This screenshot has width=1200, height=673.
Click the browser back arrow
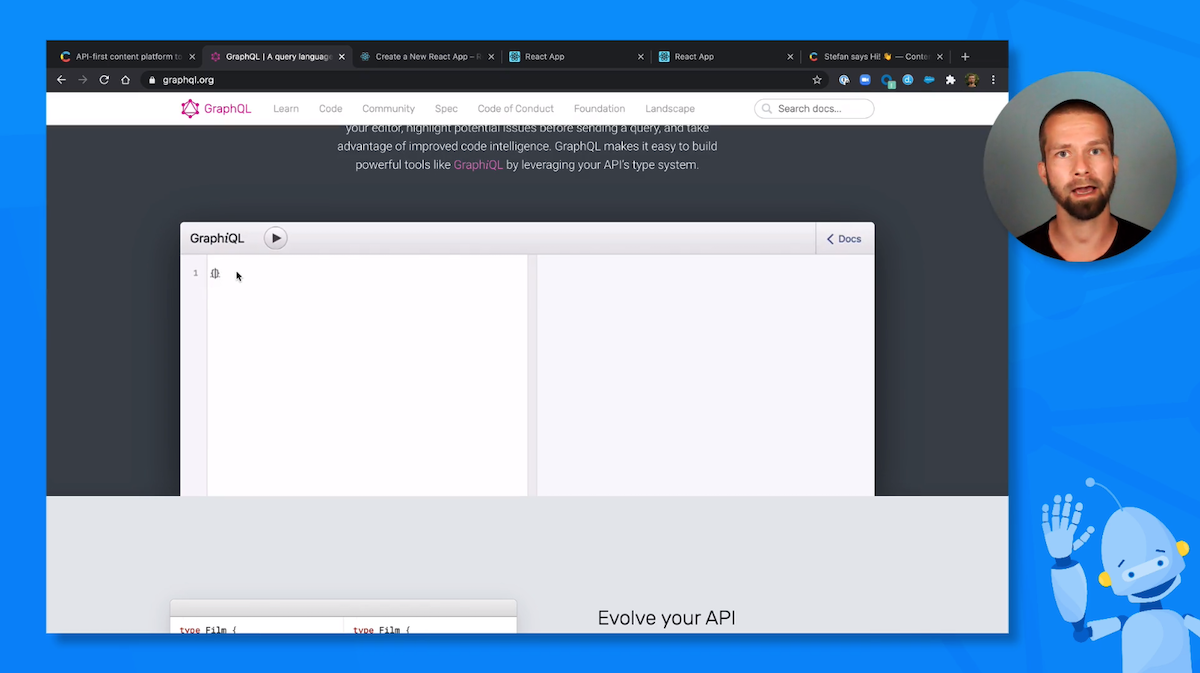61,80
